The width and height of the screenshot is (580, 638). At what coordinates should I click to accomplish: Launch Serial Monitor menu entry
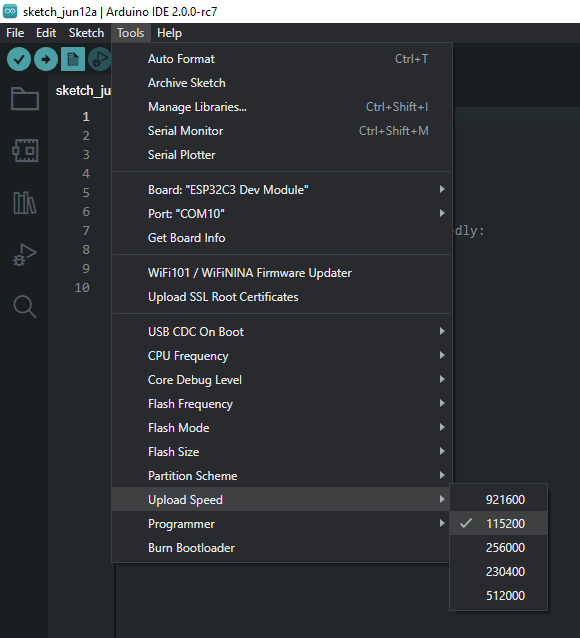point(282,131)
